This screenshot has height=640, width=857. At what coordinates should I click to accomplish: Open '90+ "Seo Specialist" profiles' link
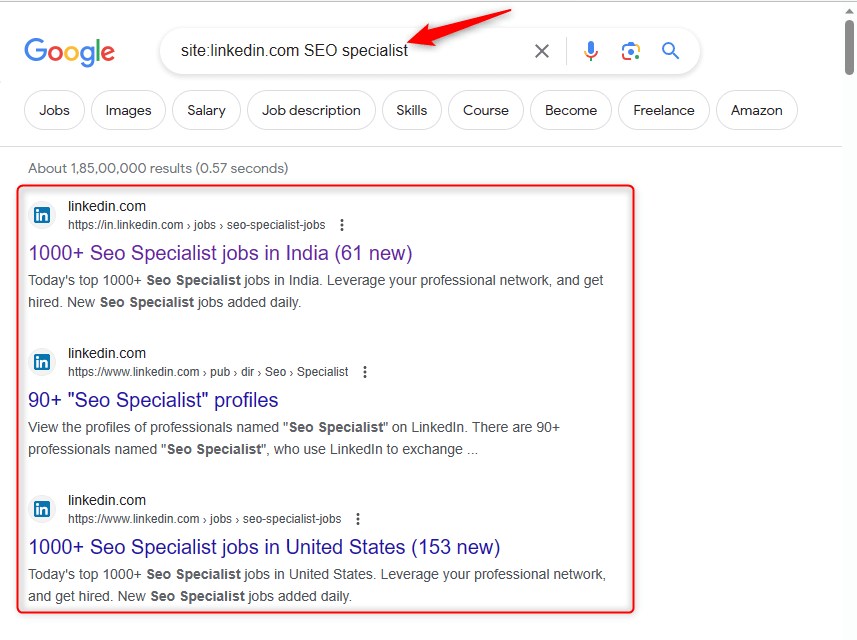point(153,400)
